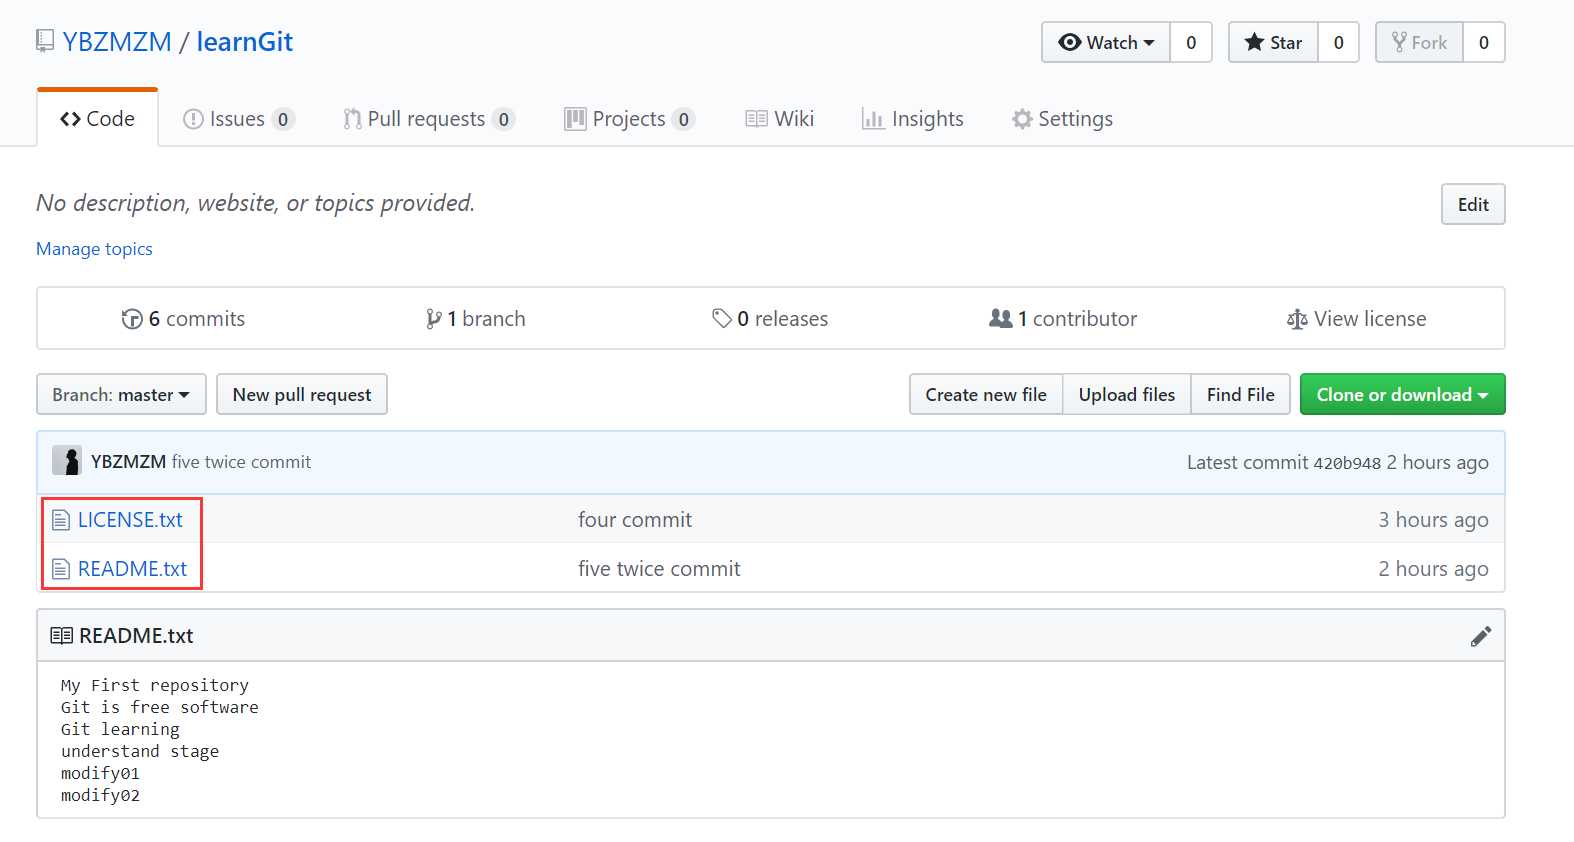Click the Insights bar graph icon
The image size is (1574, 842).
click(873, 119)
